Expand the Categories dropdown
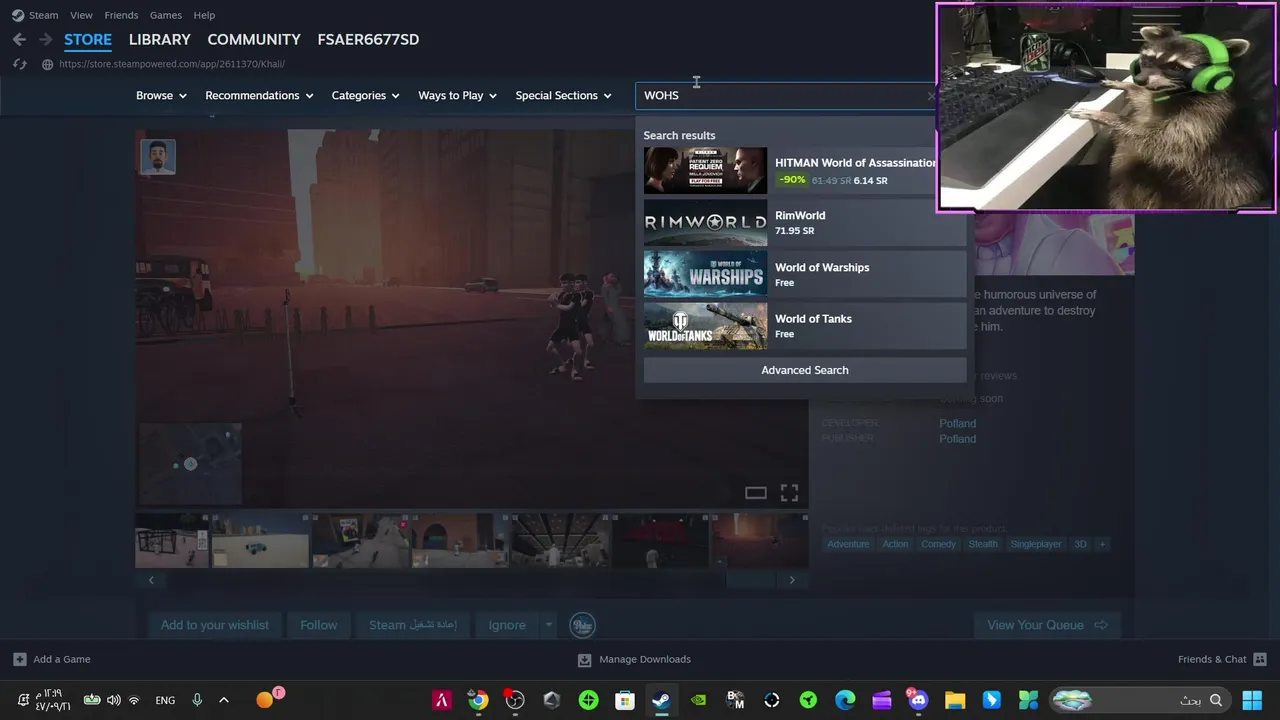This screenshot has width=1280, height=720. click(x=365, y=95)
